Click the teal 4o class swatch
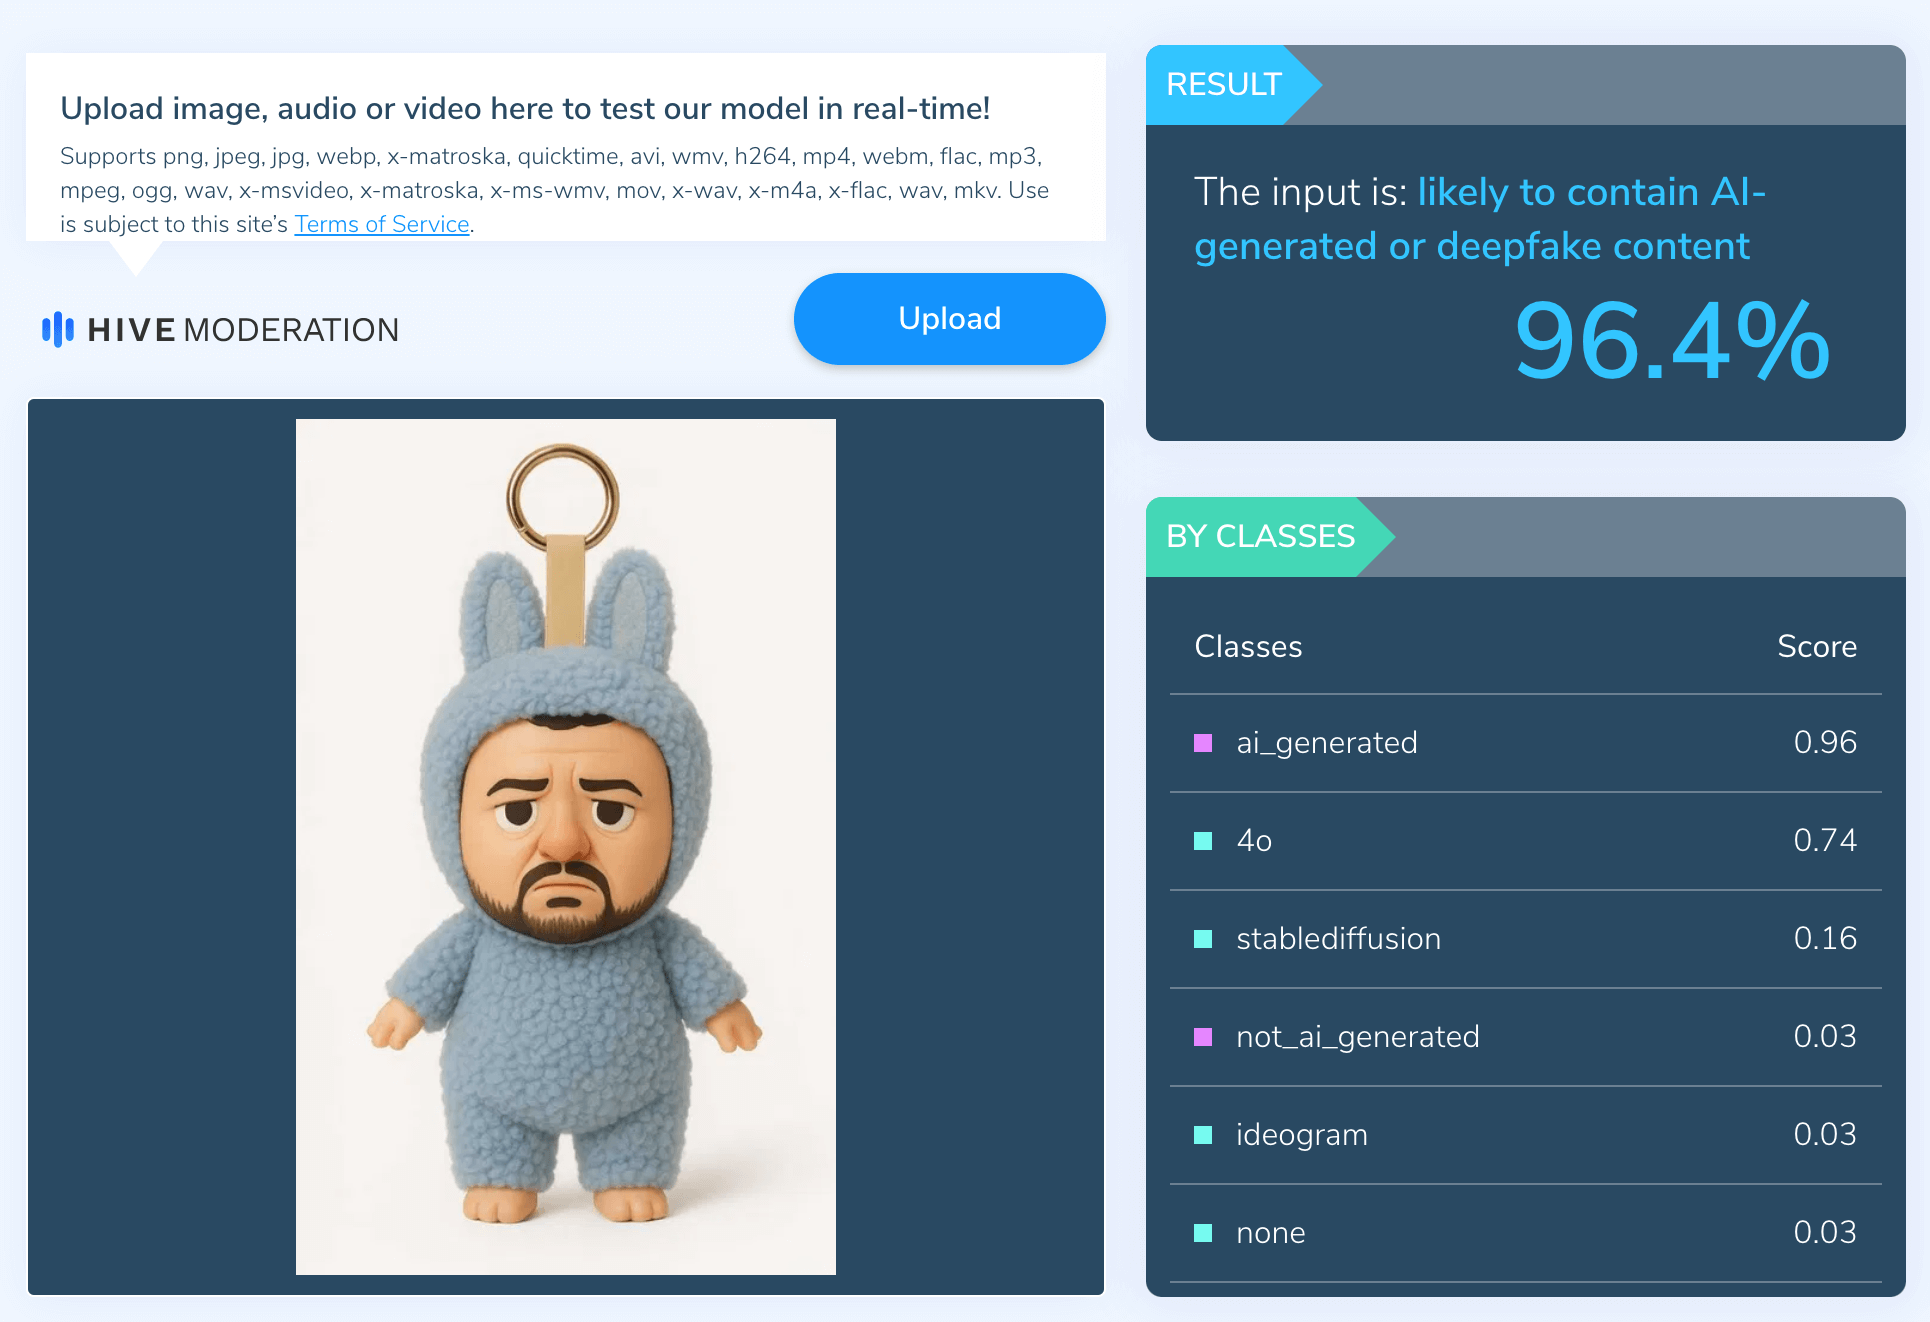This screenshot has width=1930, height=1322. point(1203,841)
